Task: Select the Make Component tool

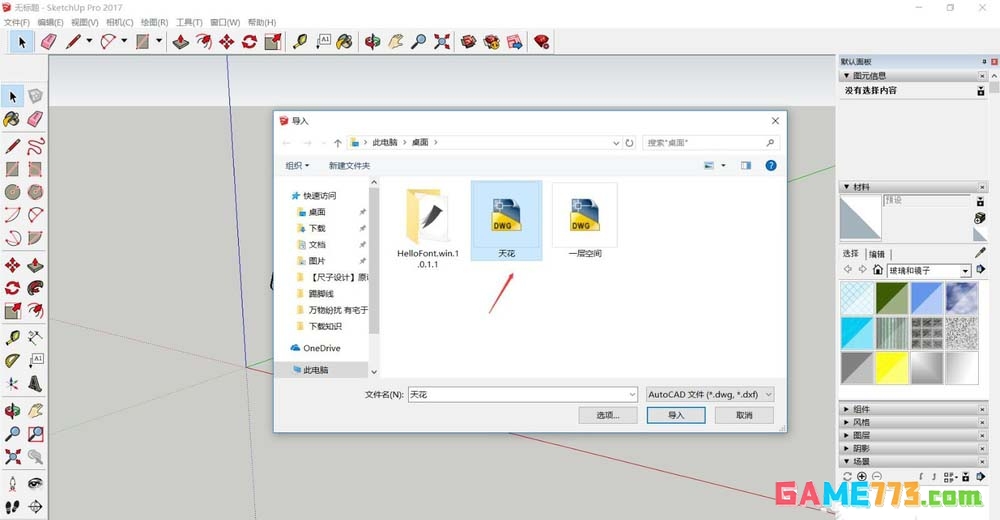Action: click(35, 96)
